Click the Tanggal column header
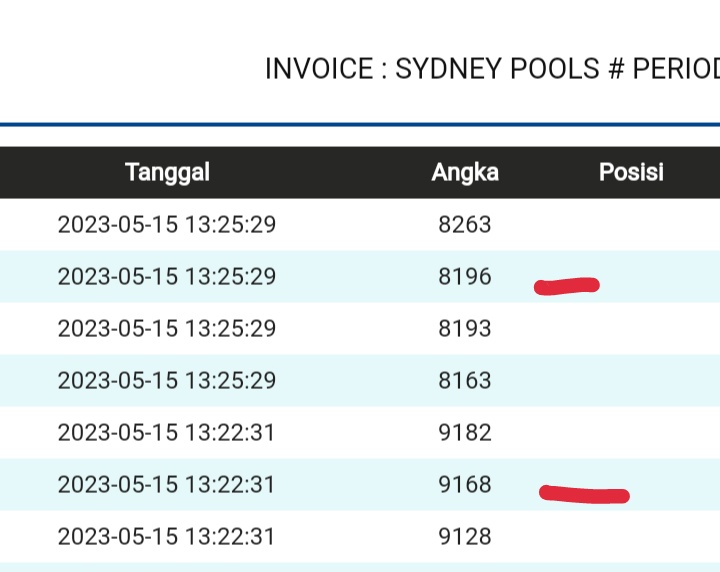Screen dimensions: 720x572 pos(167,172)
